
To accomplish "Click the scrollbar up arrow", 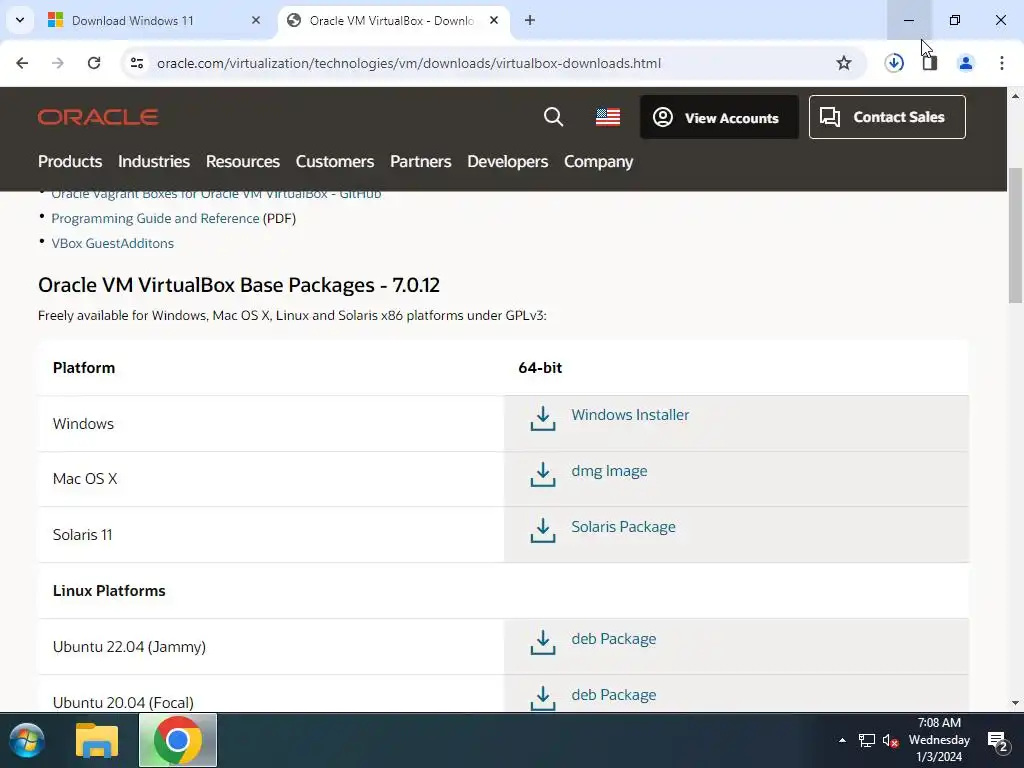I will pos(1015,95).
